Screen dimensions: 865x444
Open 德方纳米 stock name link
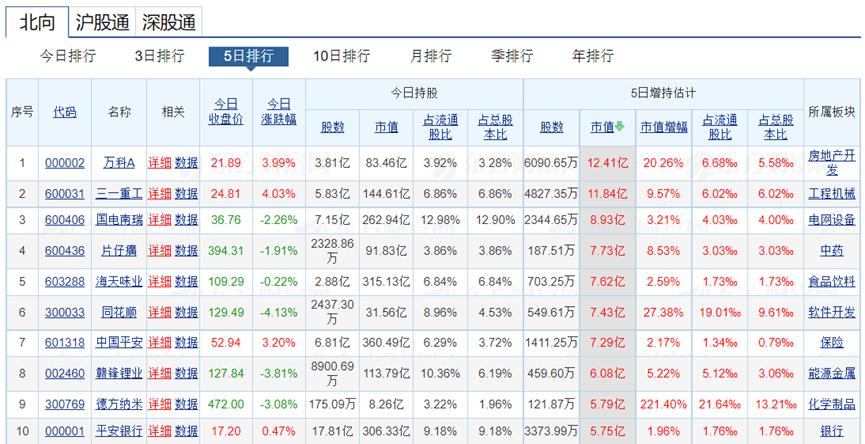point(119,404)
